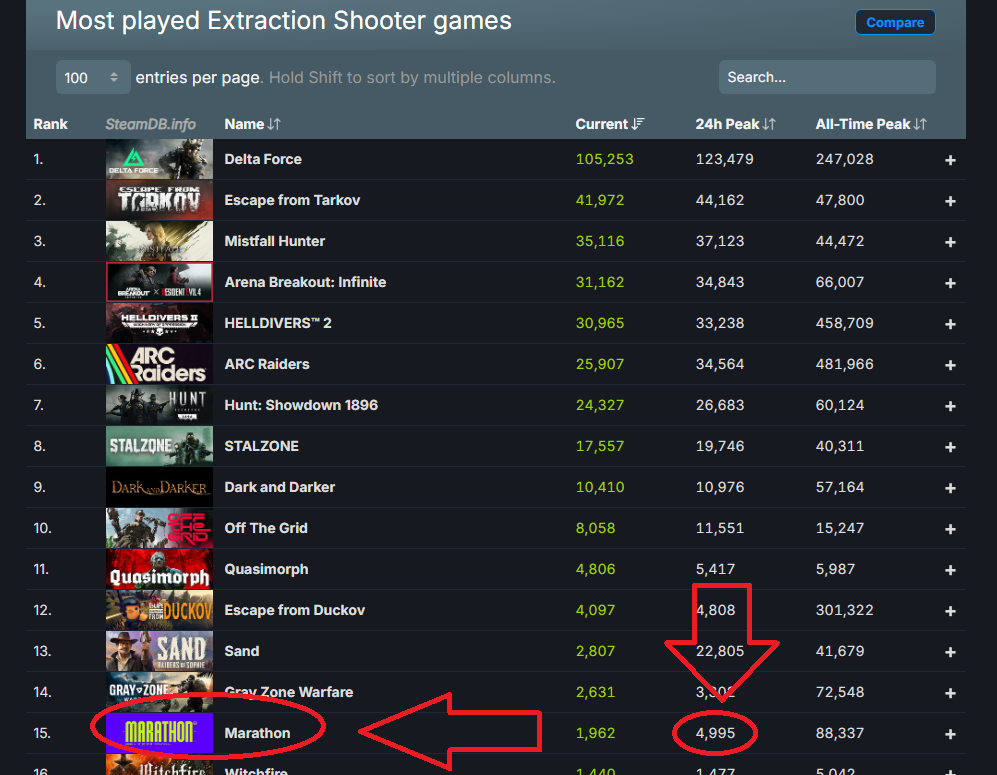Add Dark and Darker with plus icon
997x775 pixels.
[x=950, y=488]
